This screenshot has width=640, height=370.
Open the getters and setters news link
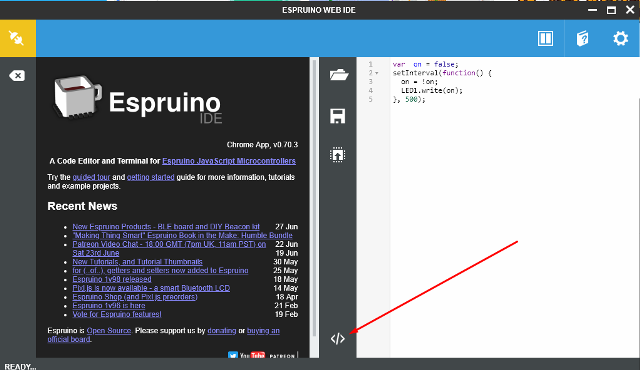[160, 270]
